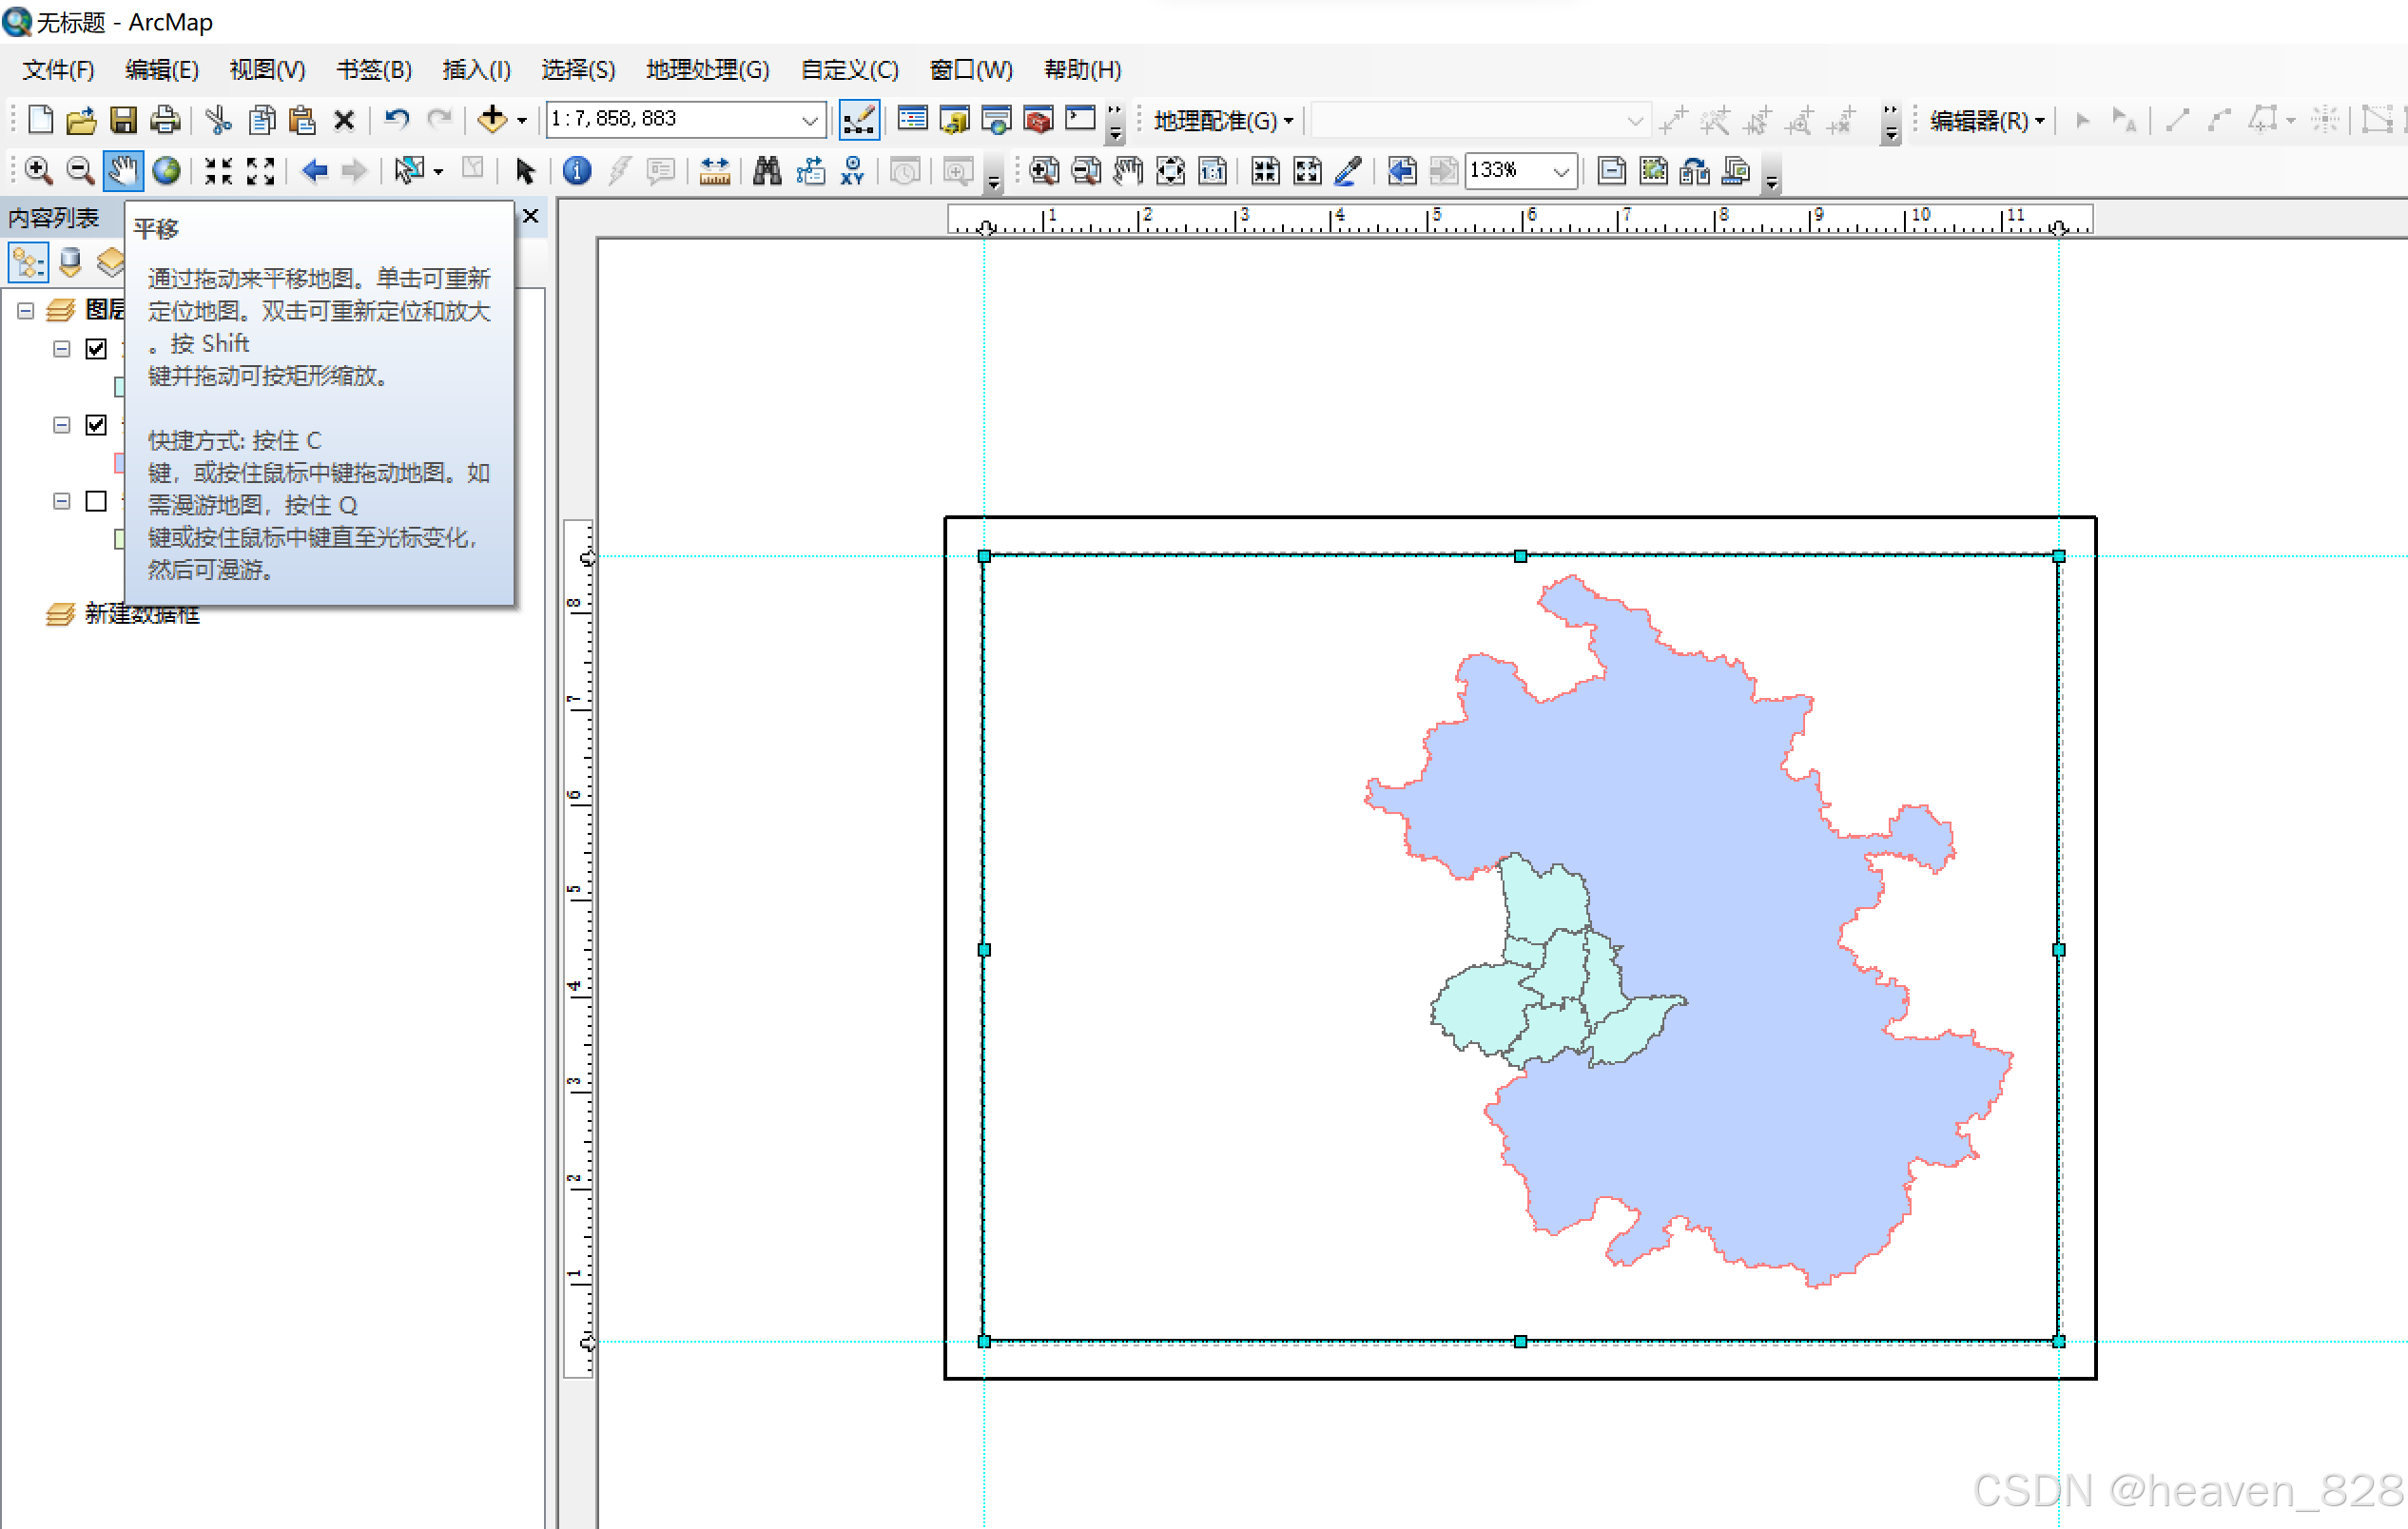This screenshot has height=1529, width=2408.
Task: Collapse the 图层 data frame tree
Action: coord(26,311)
